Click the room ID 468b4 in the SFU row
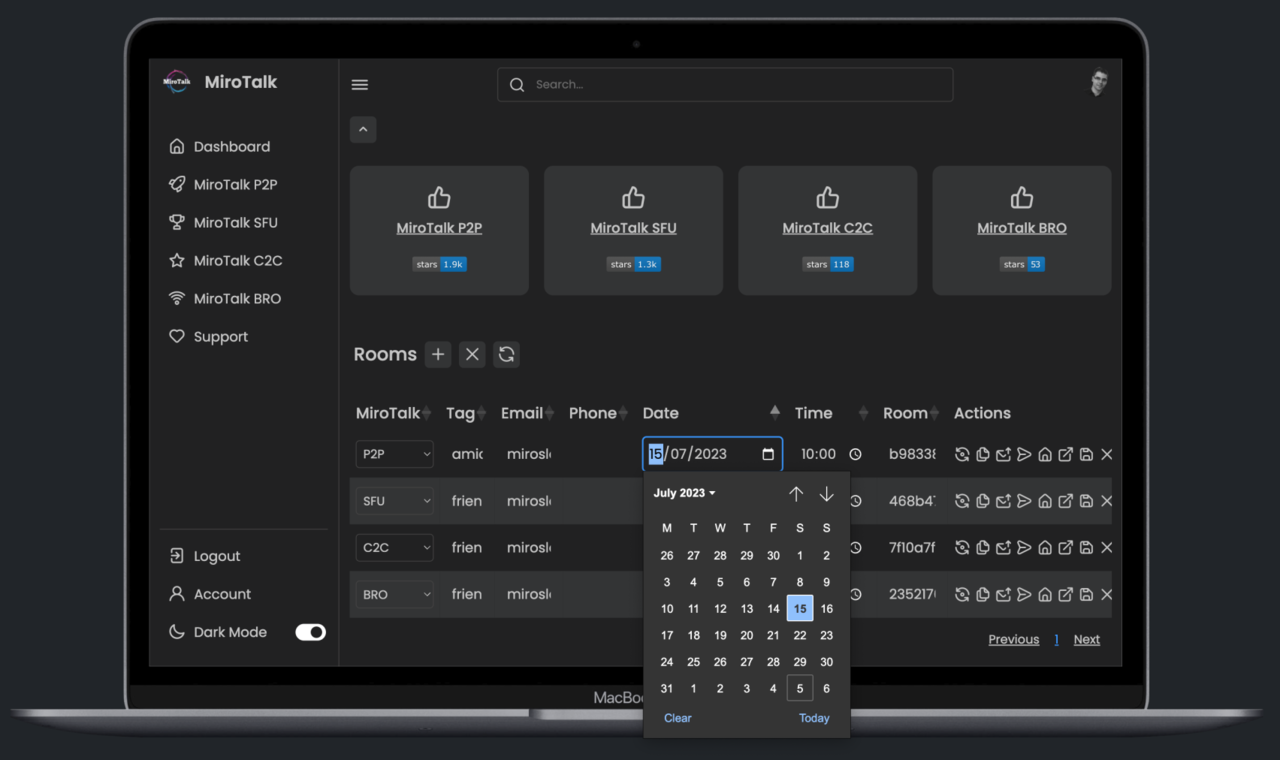Viewport: 1280px width, 760px height. [912, 501]
